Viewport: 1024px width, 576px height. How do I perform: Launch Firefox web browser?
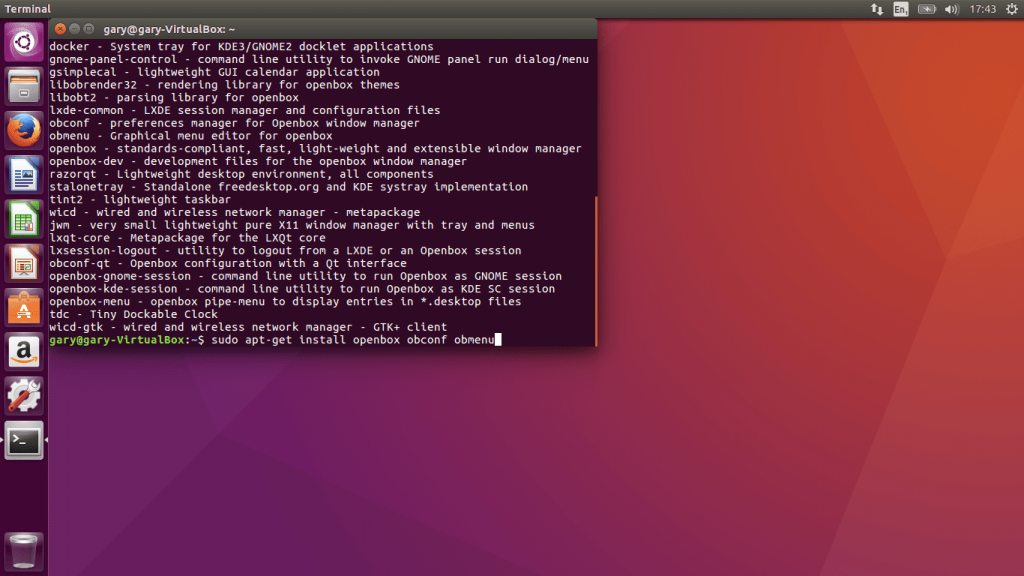[24, 131]
